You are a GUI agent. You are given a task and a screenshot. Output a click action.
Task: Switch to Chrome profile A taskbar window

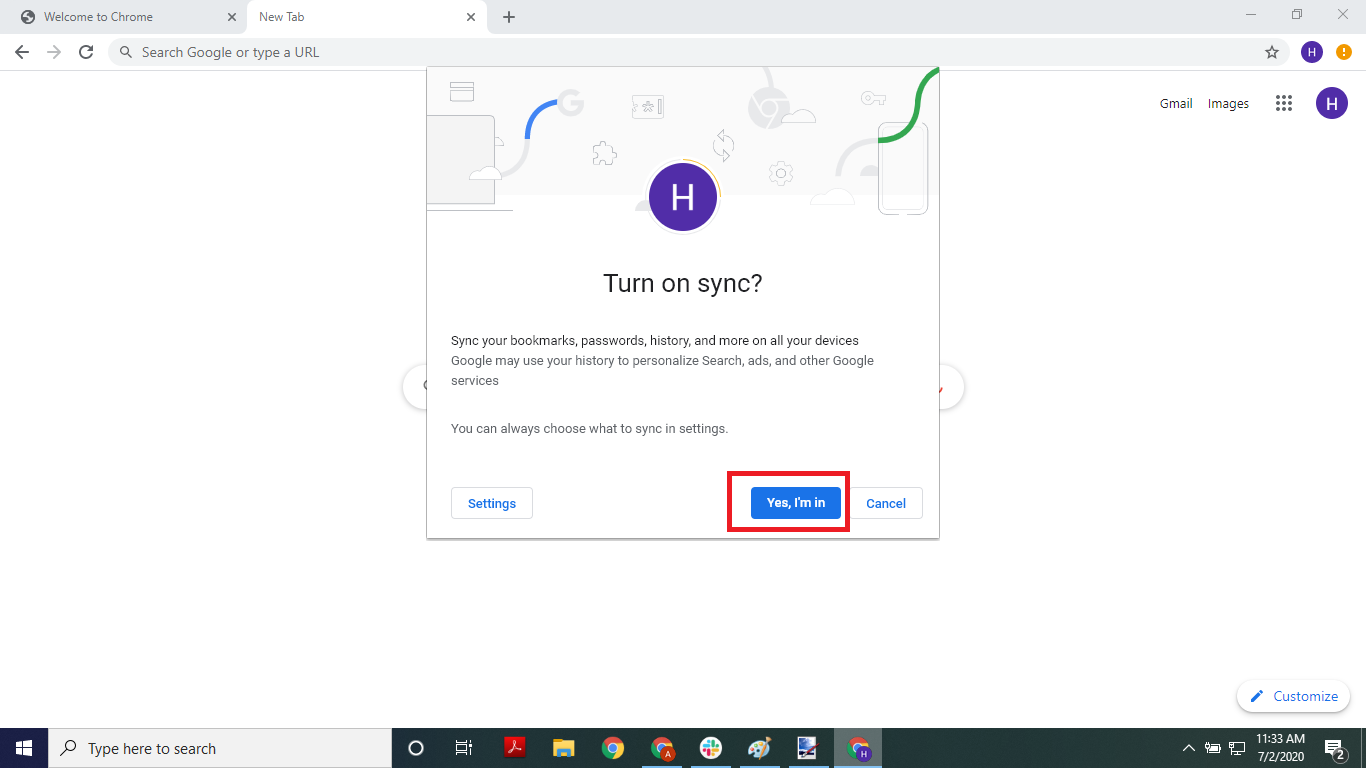click(x=661, y=748)
